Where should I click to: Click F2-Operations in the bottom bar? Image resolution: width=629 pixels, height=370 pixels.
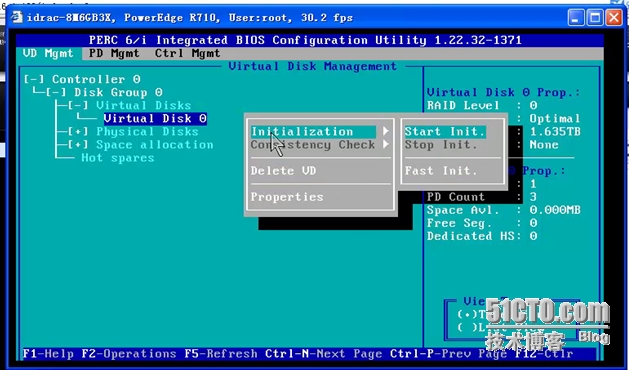tap(129, 354)
